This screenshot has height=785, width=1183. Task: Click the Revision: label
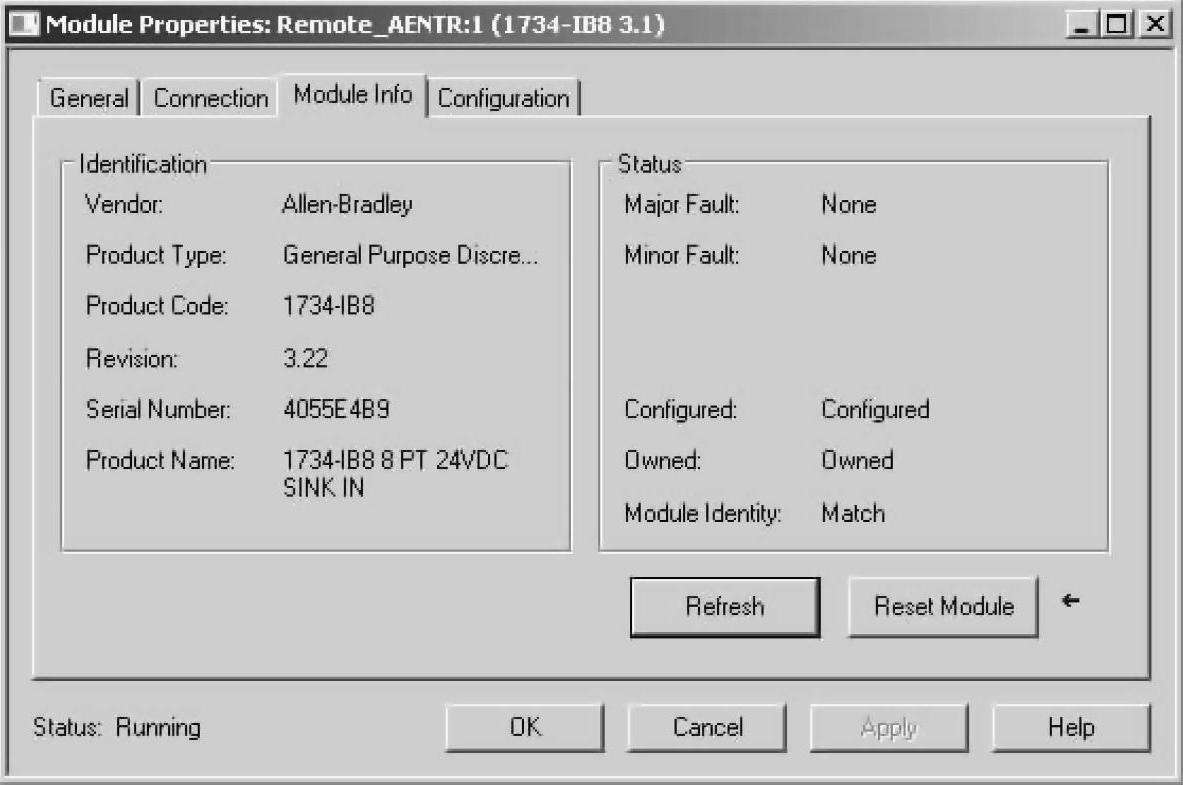(x=132, y=358)
